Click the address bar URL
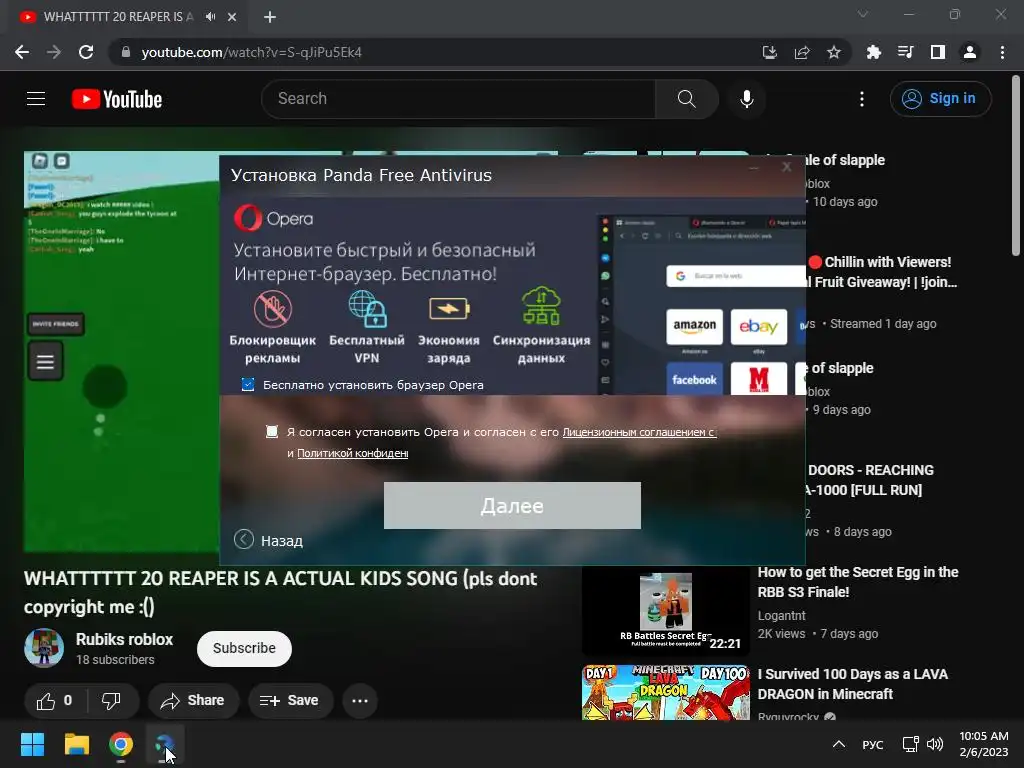Screen dimensions: 1024x768 pos(251,52)
